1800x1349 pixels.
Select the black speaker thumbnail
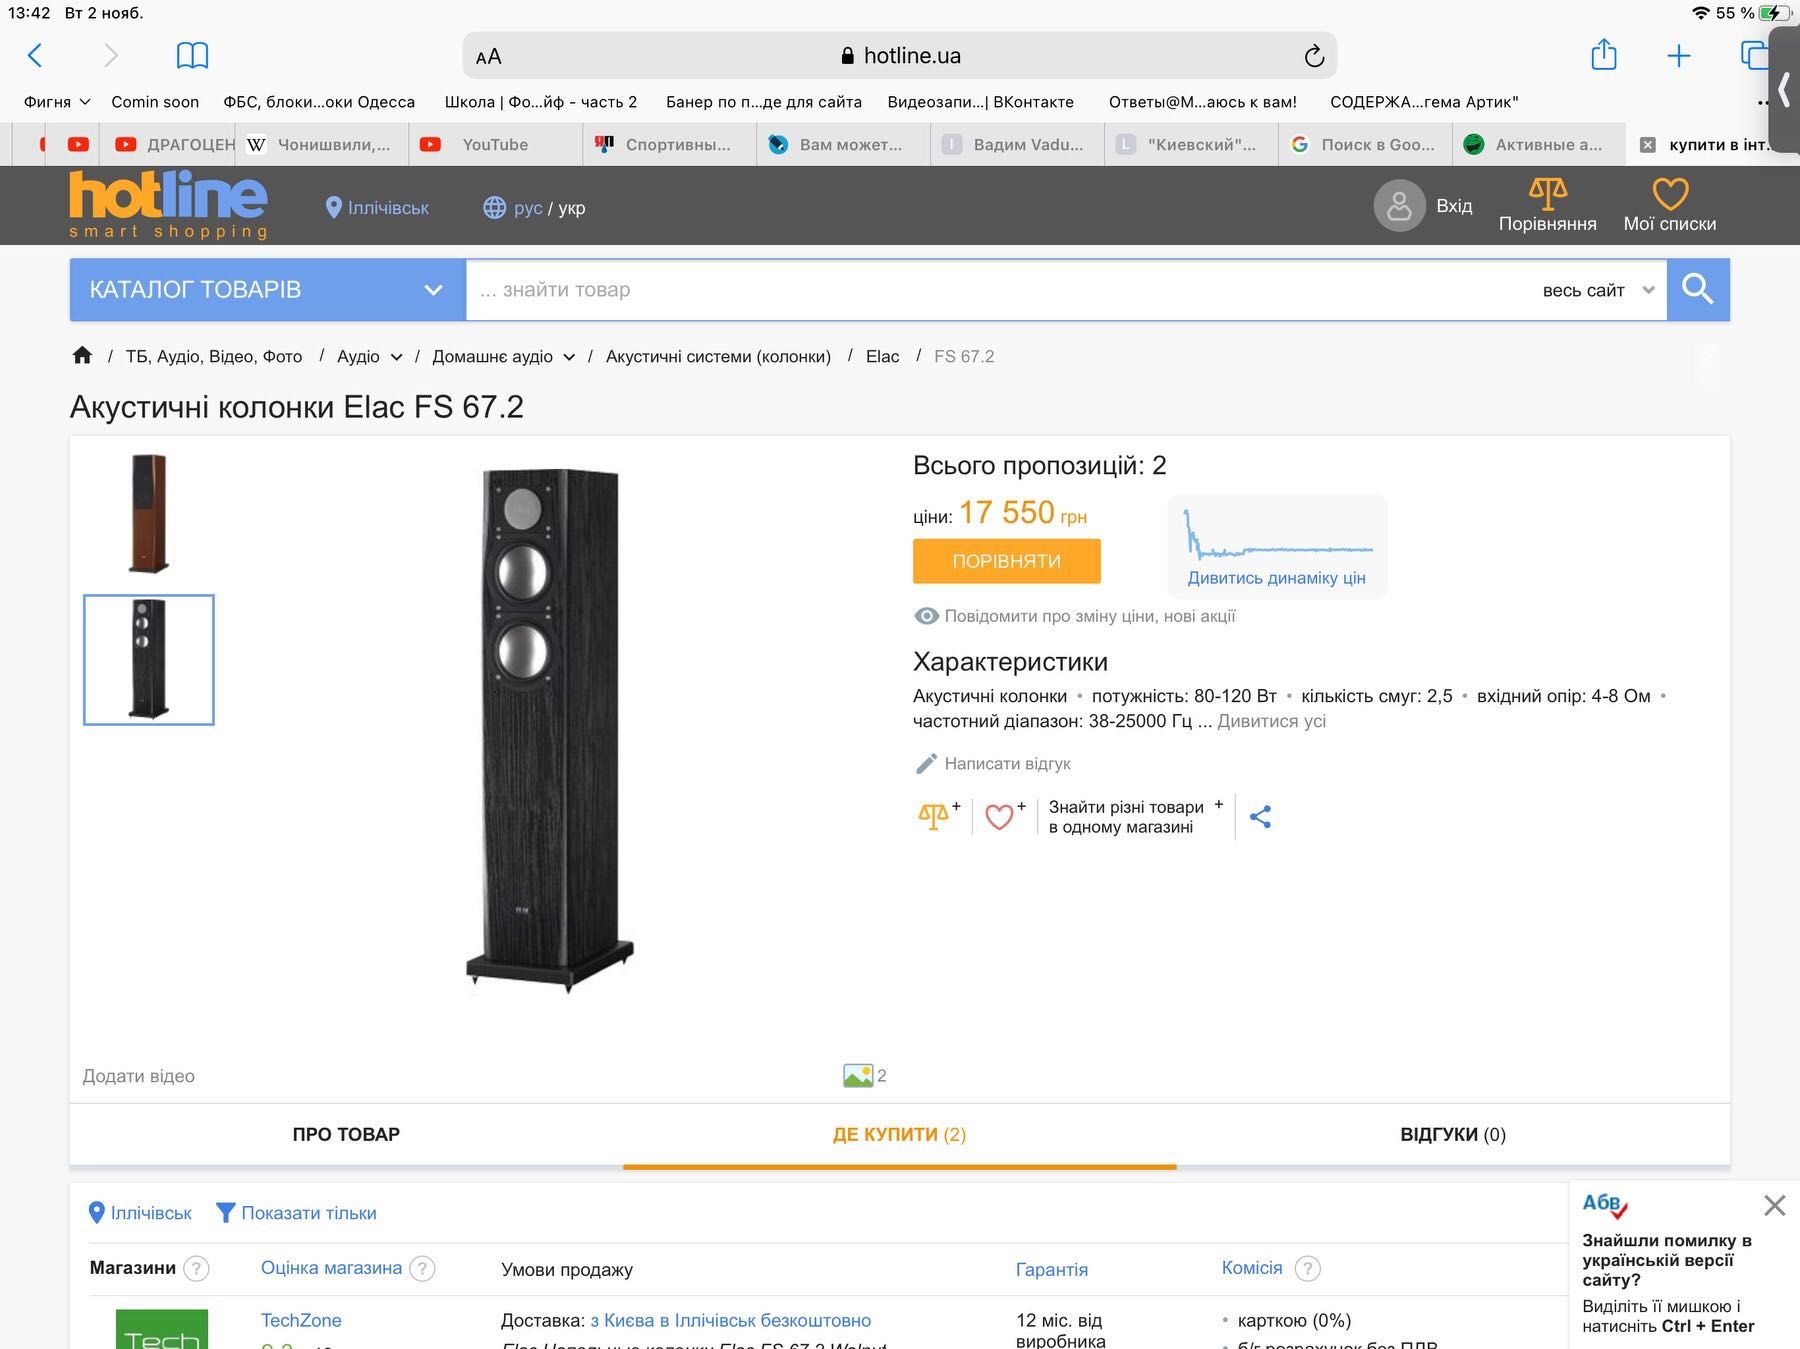(148, 660)
